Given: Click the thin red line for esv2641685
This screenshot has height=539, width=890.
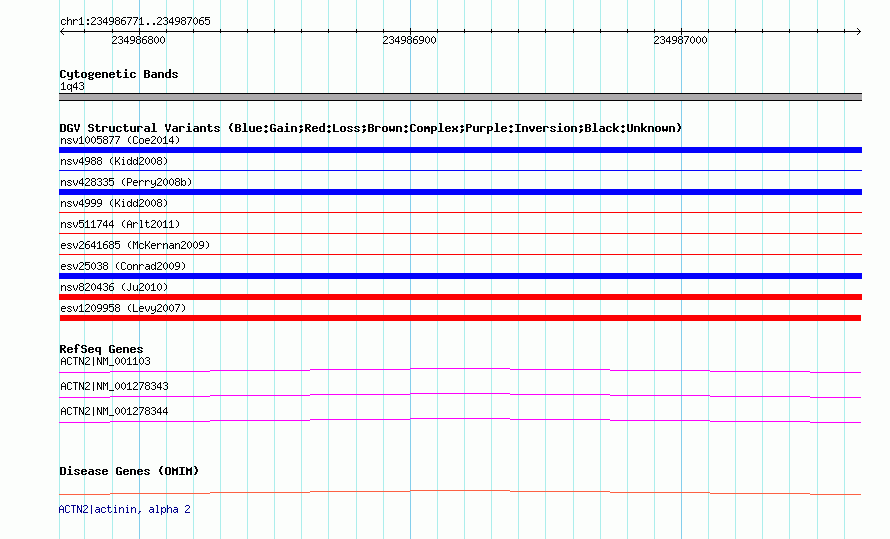Looking at the screenshot, I should (460, 254).
